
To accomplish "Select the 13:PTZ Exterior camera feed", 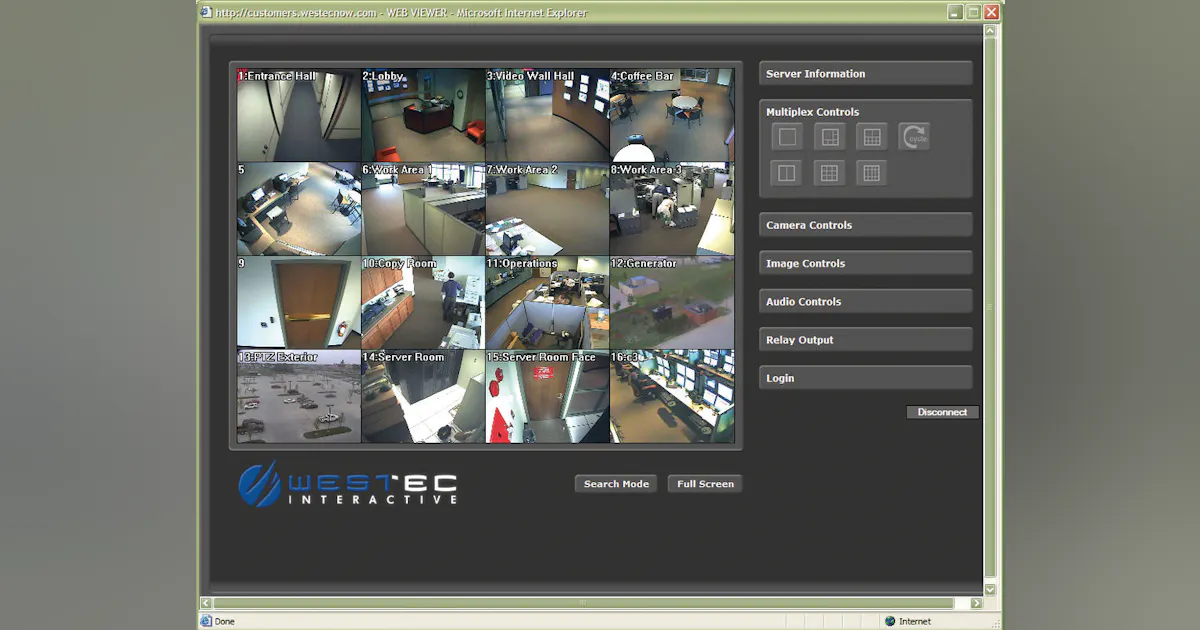I will click(x=299, y=396).
